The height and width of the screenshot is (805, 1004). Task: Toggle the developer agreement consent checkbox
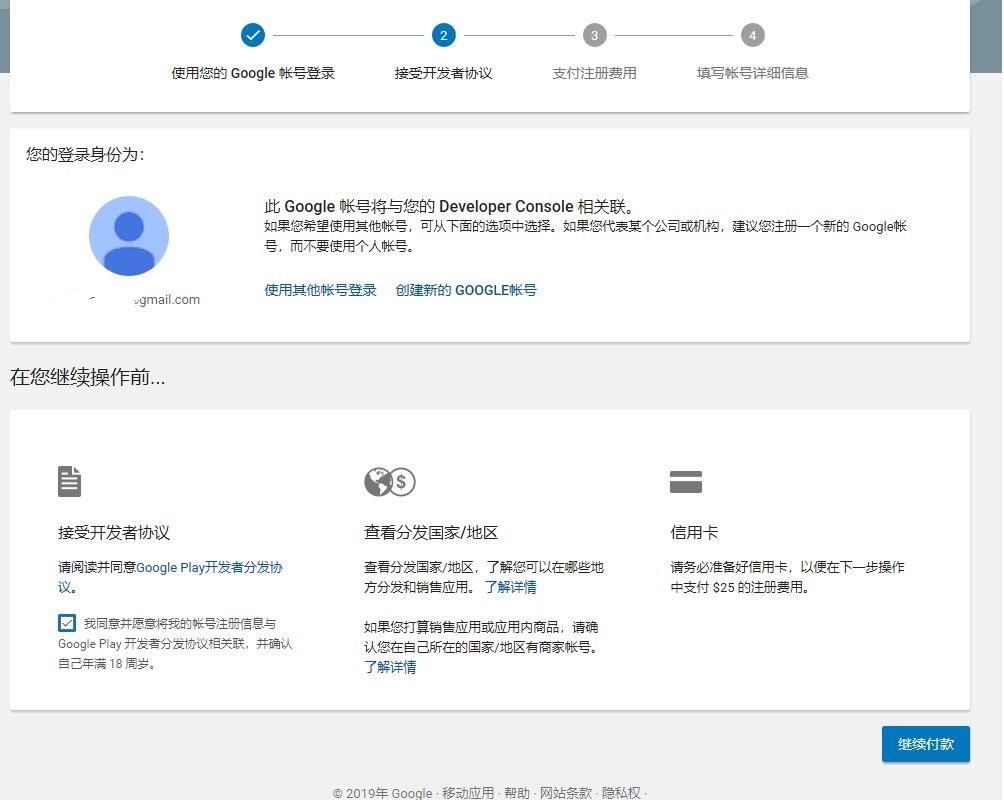(67, 623)
